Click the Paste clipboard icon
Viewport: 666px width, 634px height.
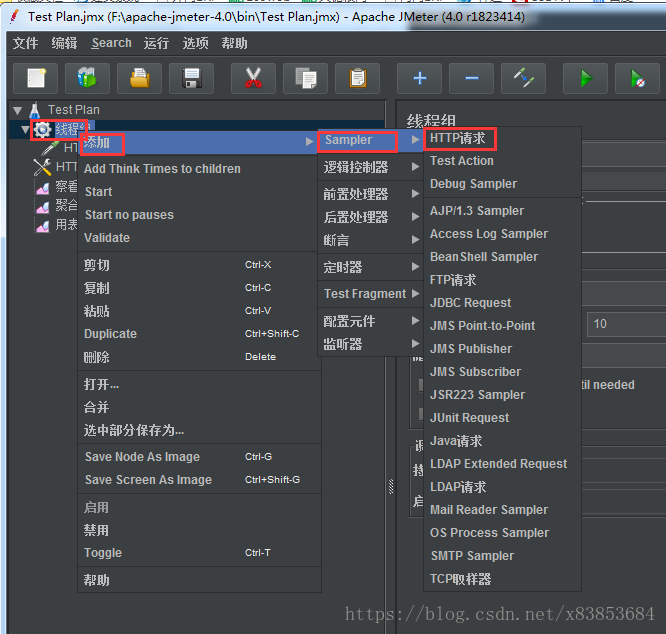357,78
